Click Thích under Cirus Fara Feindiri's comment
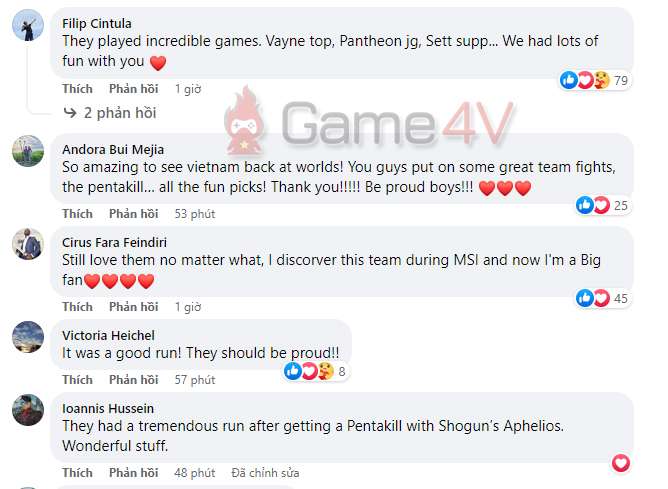Screen dimensions: 668x489 point(77,307)
